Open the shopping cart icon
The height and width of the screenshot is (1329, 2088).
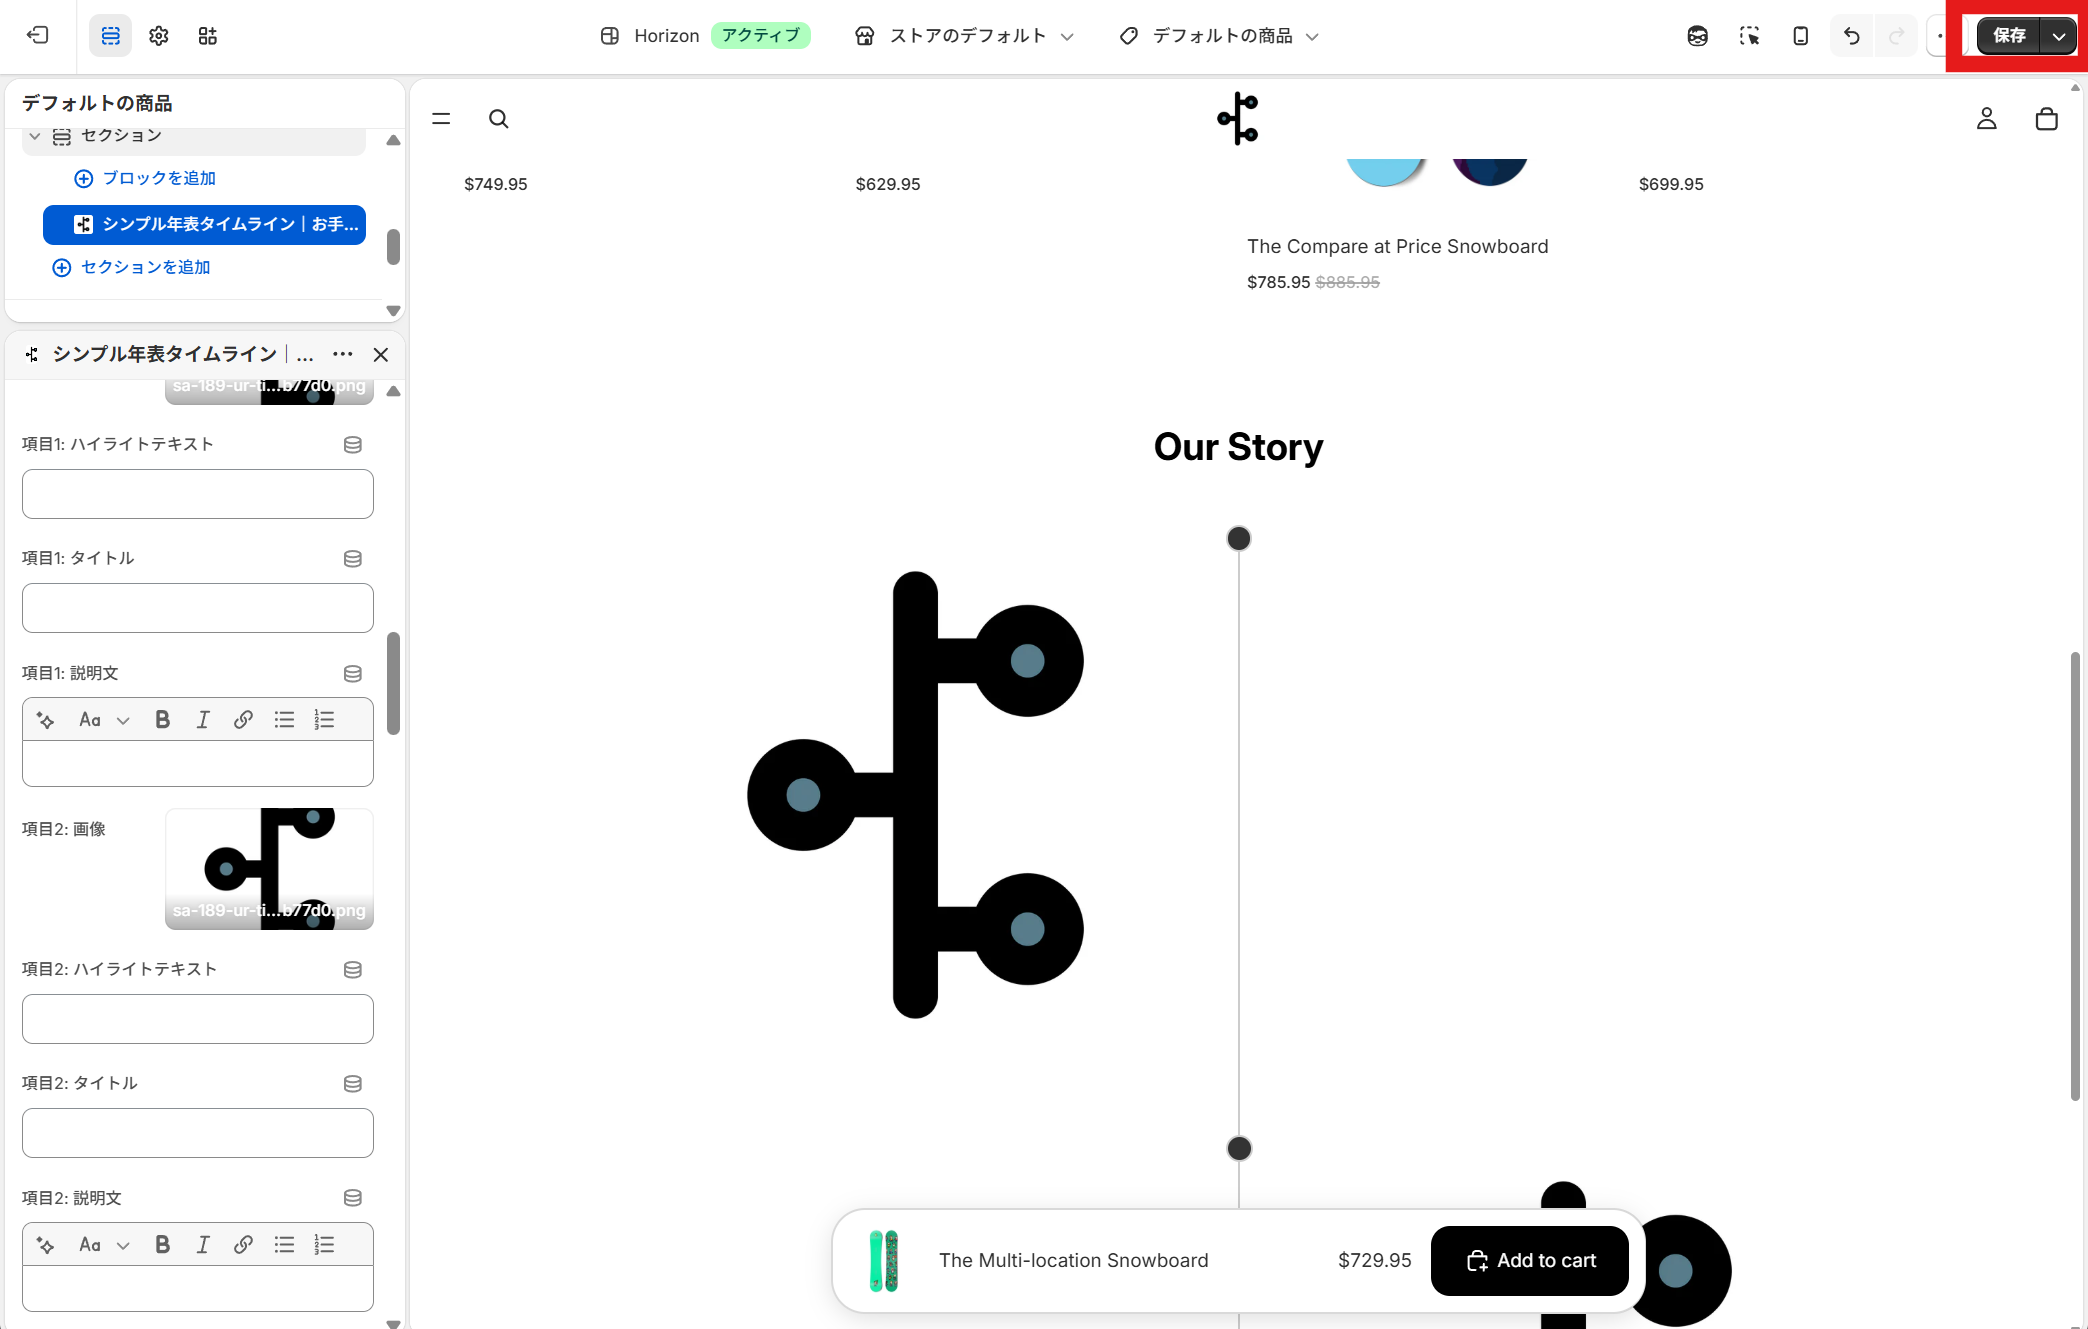2046,119
